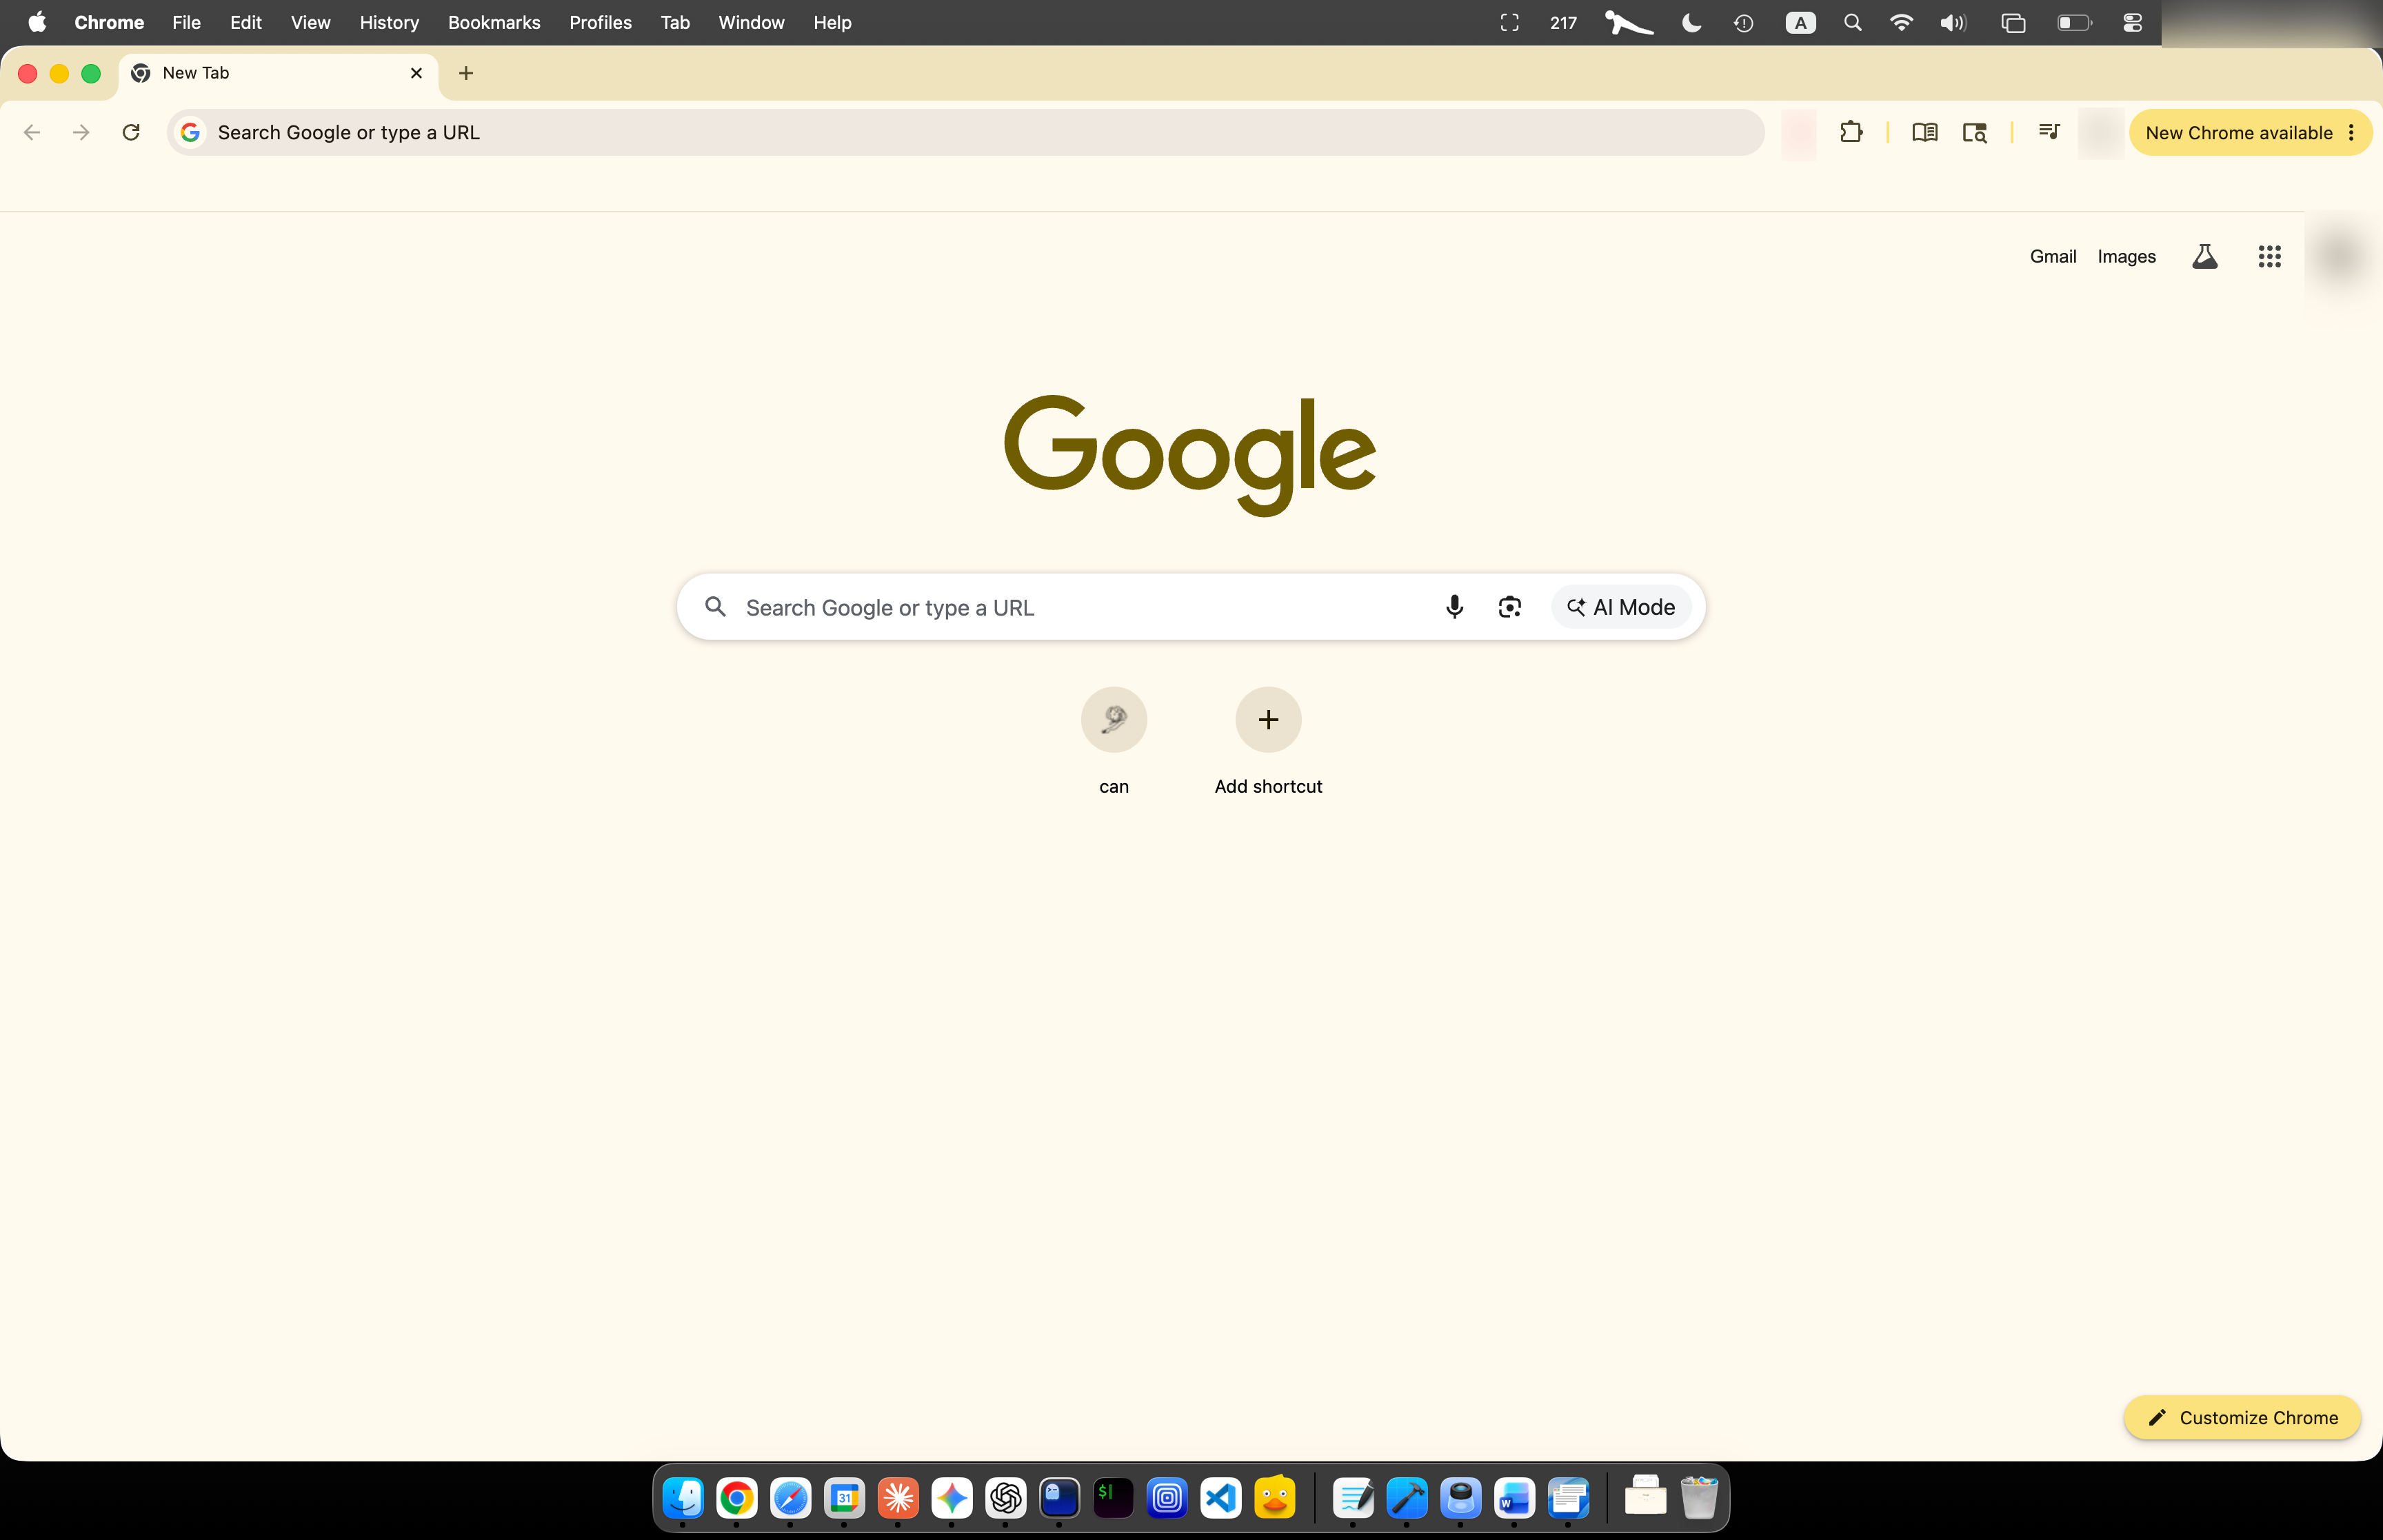Open the Extensions puzzle icon

click(1851, 132)
